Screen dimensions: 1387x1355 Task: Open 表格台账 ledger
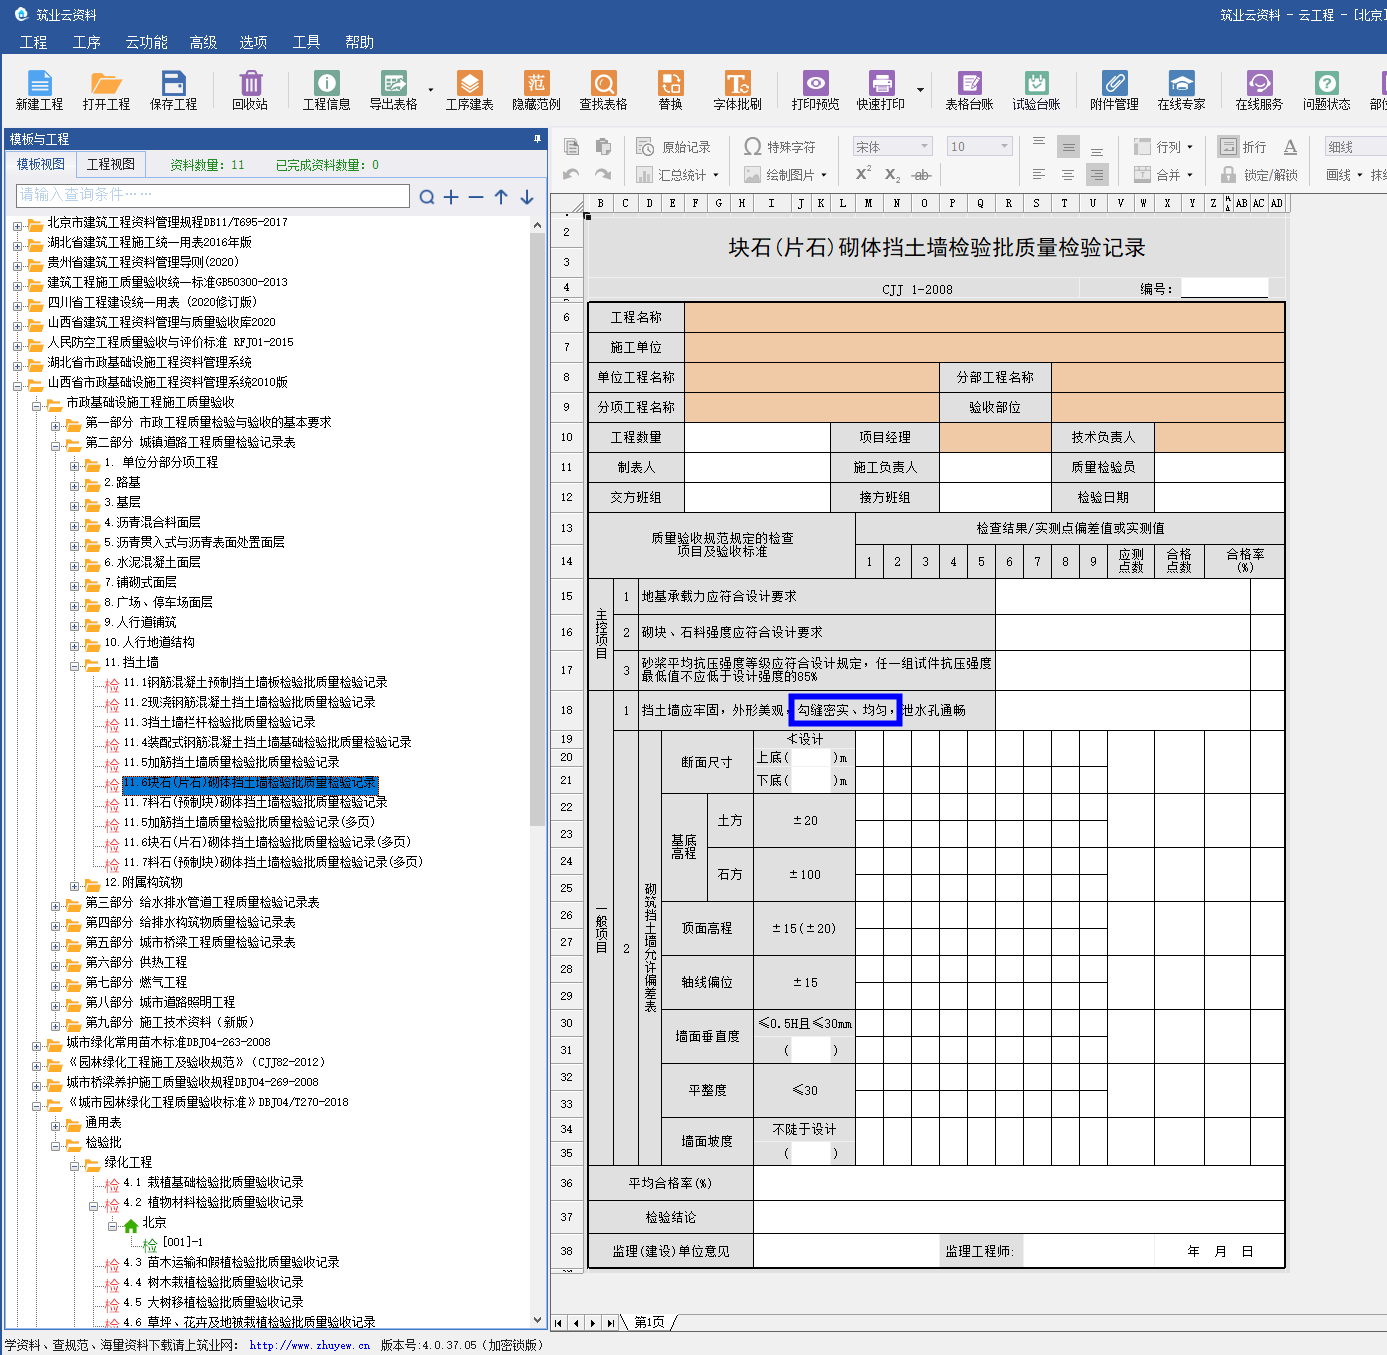click(x=970, y=90)
